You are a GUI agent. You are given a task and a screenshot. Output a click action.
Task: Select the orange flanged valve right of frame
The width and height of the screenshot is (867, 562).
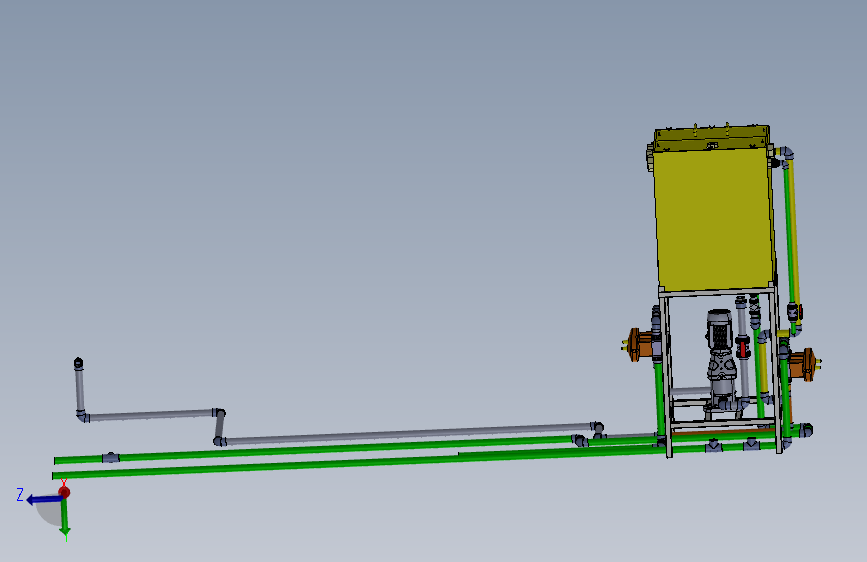[803, 364]
